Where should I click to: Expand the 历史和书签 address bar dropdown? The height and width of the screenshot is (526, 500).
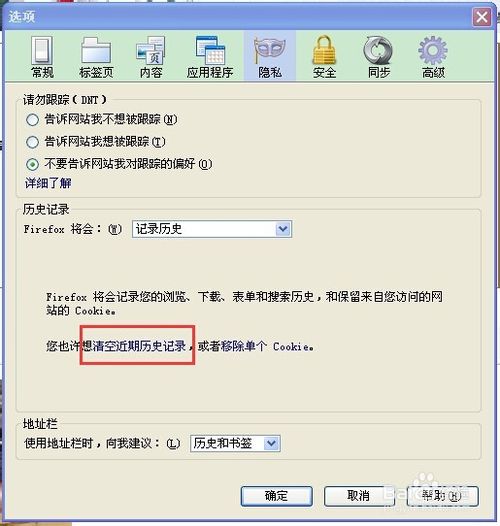click(x=235, y=443)
